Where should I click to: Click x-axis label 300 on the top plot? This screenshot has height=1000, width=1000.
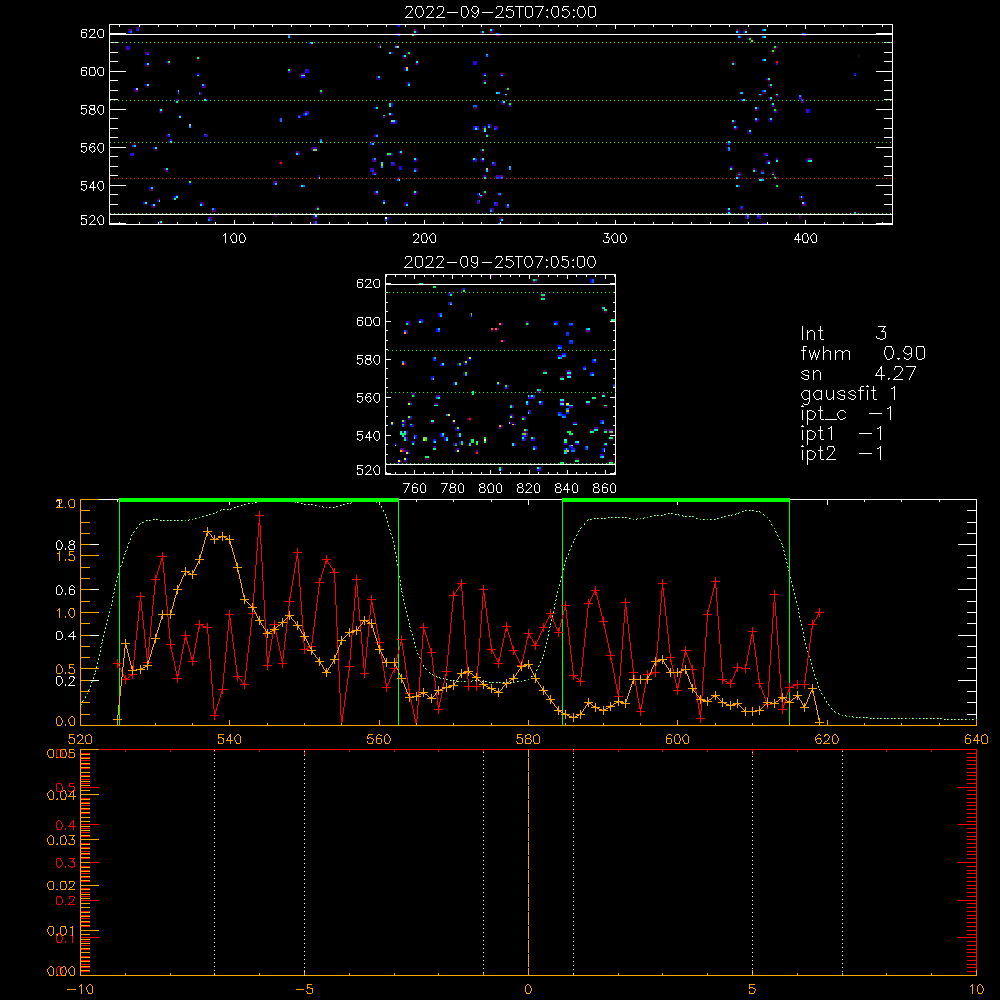615,239
